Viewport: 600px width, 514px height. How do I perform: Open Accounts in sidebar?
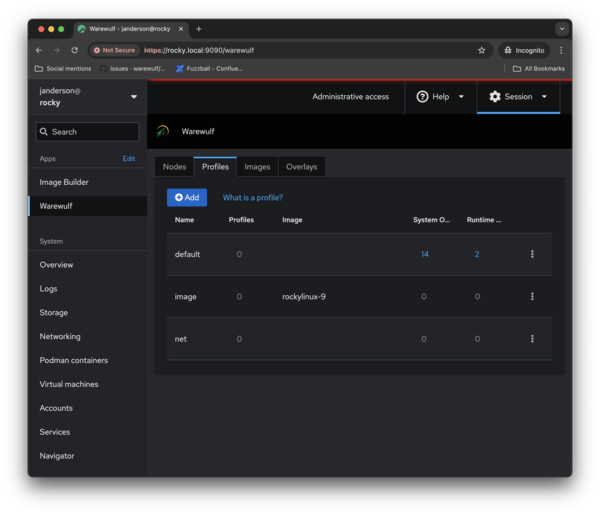[x=88, y=408]
